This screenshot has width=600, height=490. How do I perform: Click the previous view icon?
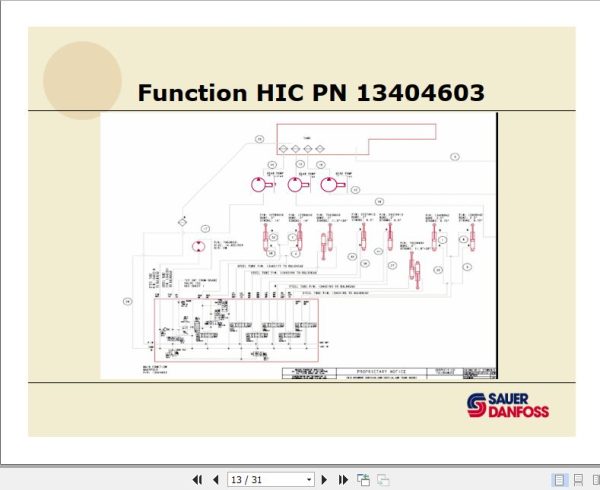tap(363, 480)
